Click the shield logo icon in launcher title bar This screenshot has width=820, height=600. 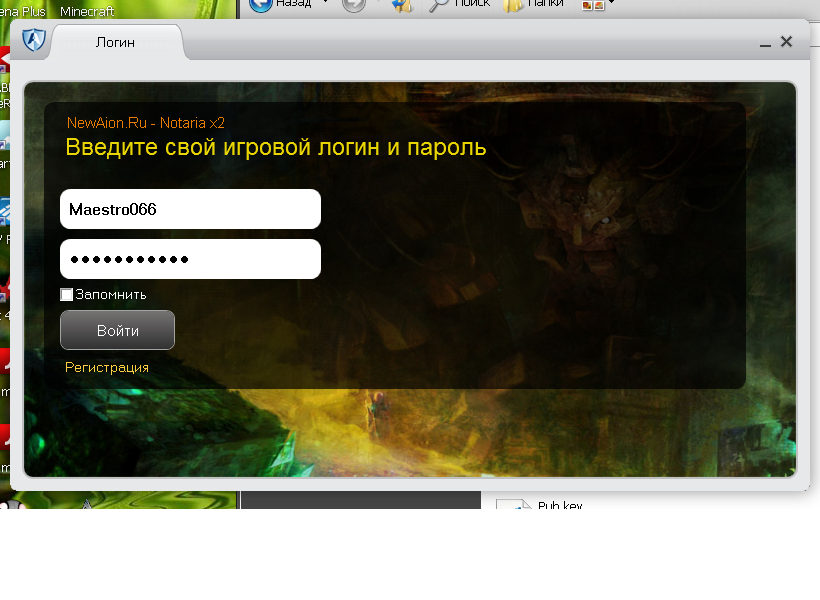(34, 40)
